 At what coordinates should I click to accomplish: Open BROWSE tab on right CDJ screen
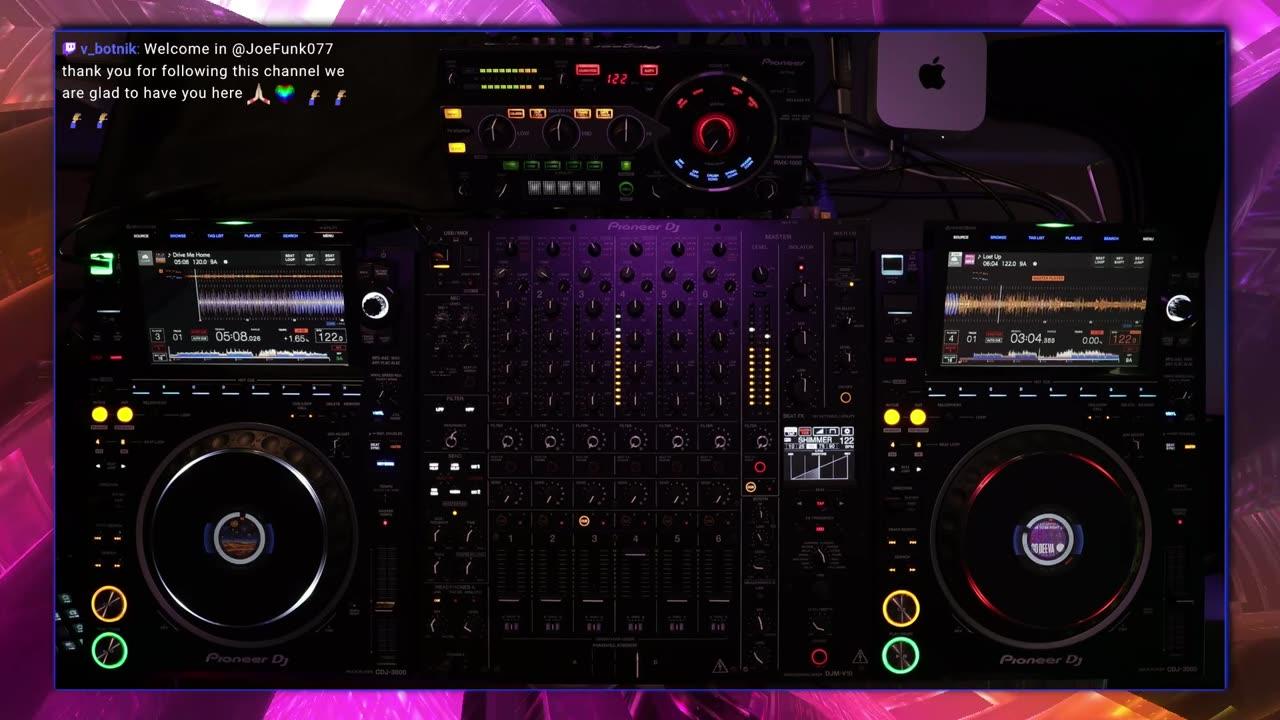998,238
